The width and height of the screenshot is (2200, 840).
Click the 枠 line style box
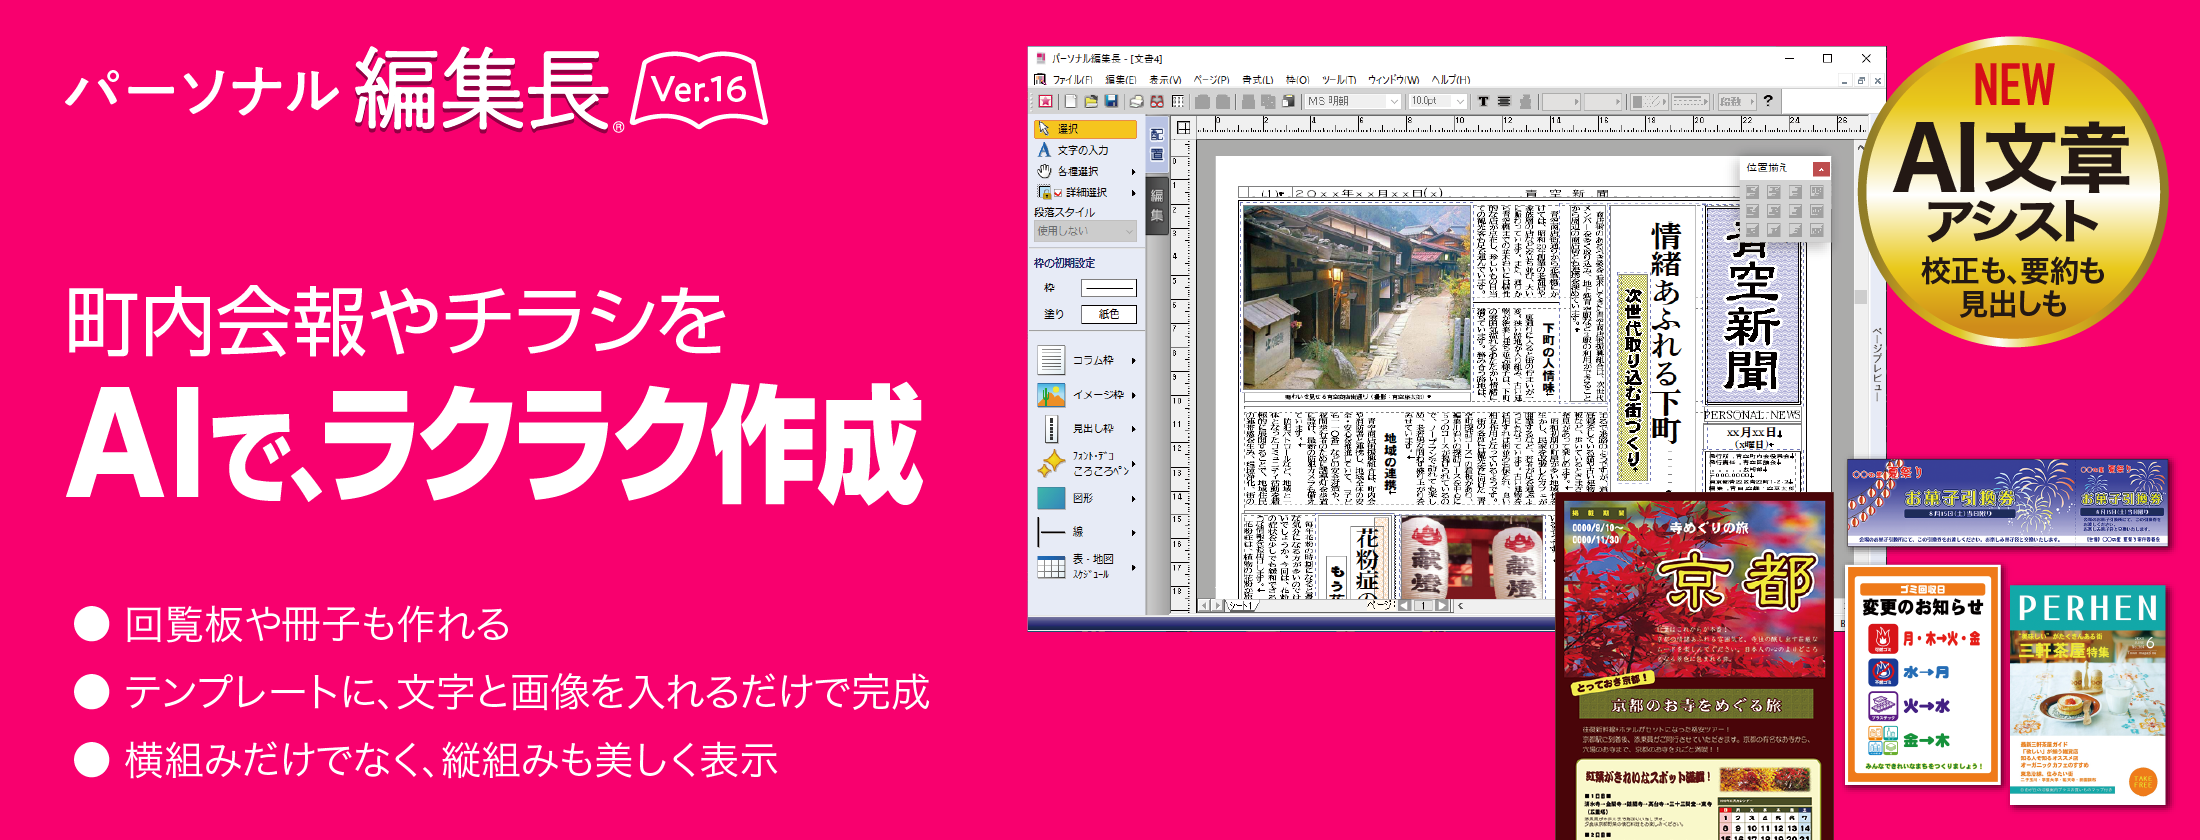1109,288
